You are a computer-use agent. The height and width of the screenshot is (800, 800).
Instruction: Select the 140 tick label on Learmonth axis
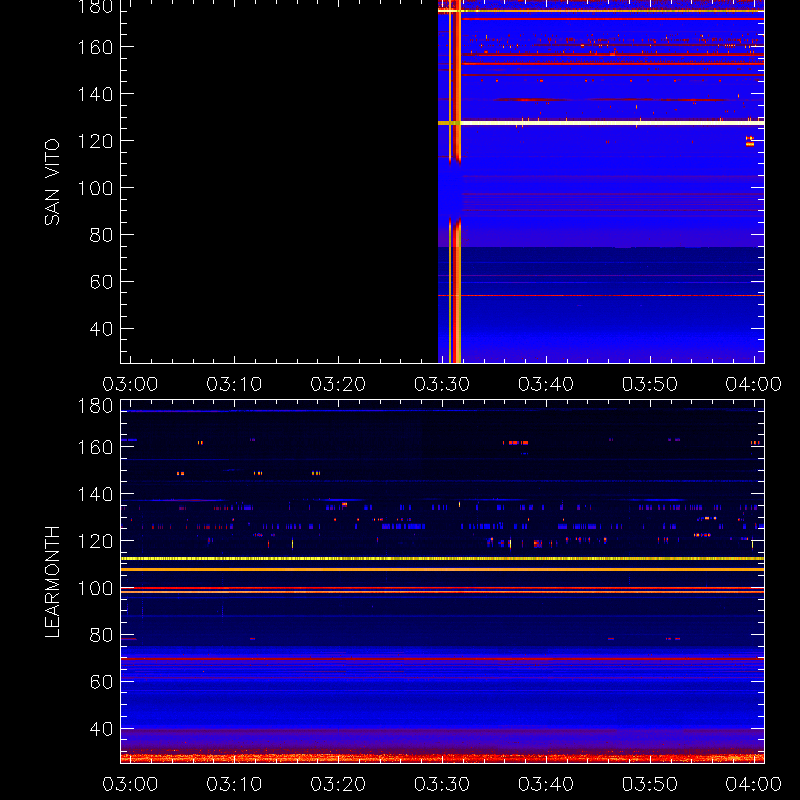95,494
